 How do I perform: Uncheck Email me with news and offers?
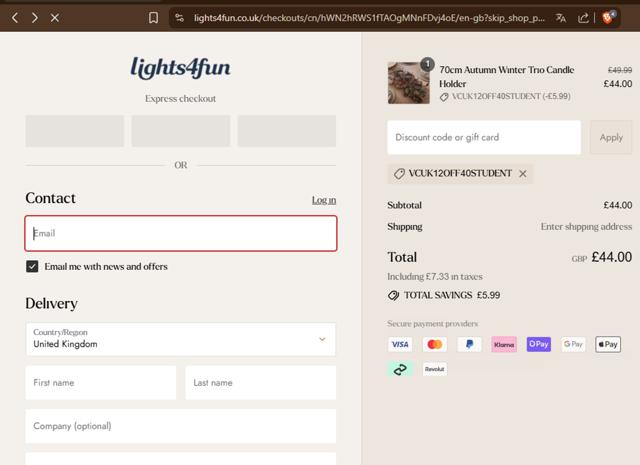click(x=32, y=267)
